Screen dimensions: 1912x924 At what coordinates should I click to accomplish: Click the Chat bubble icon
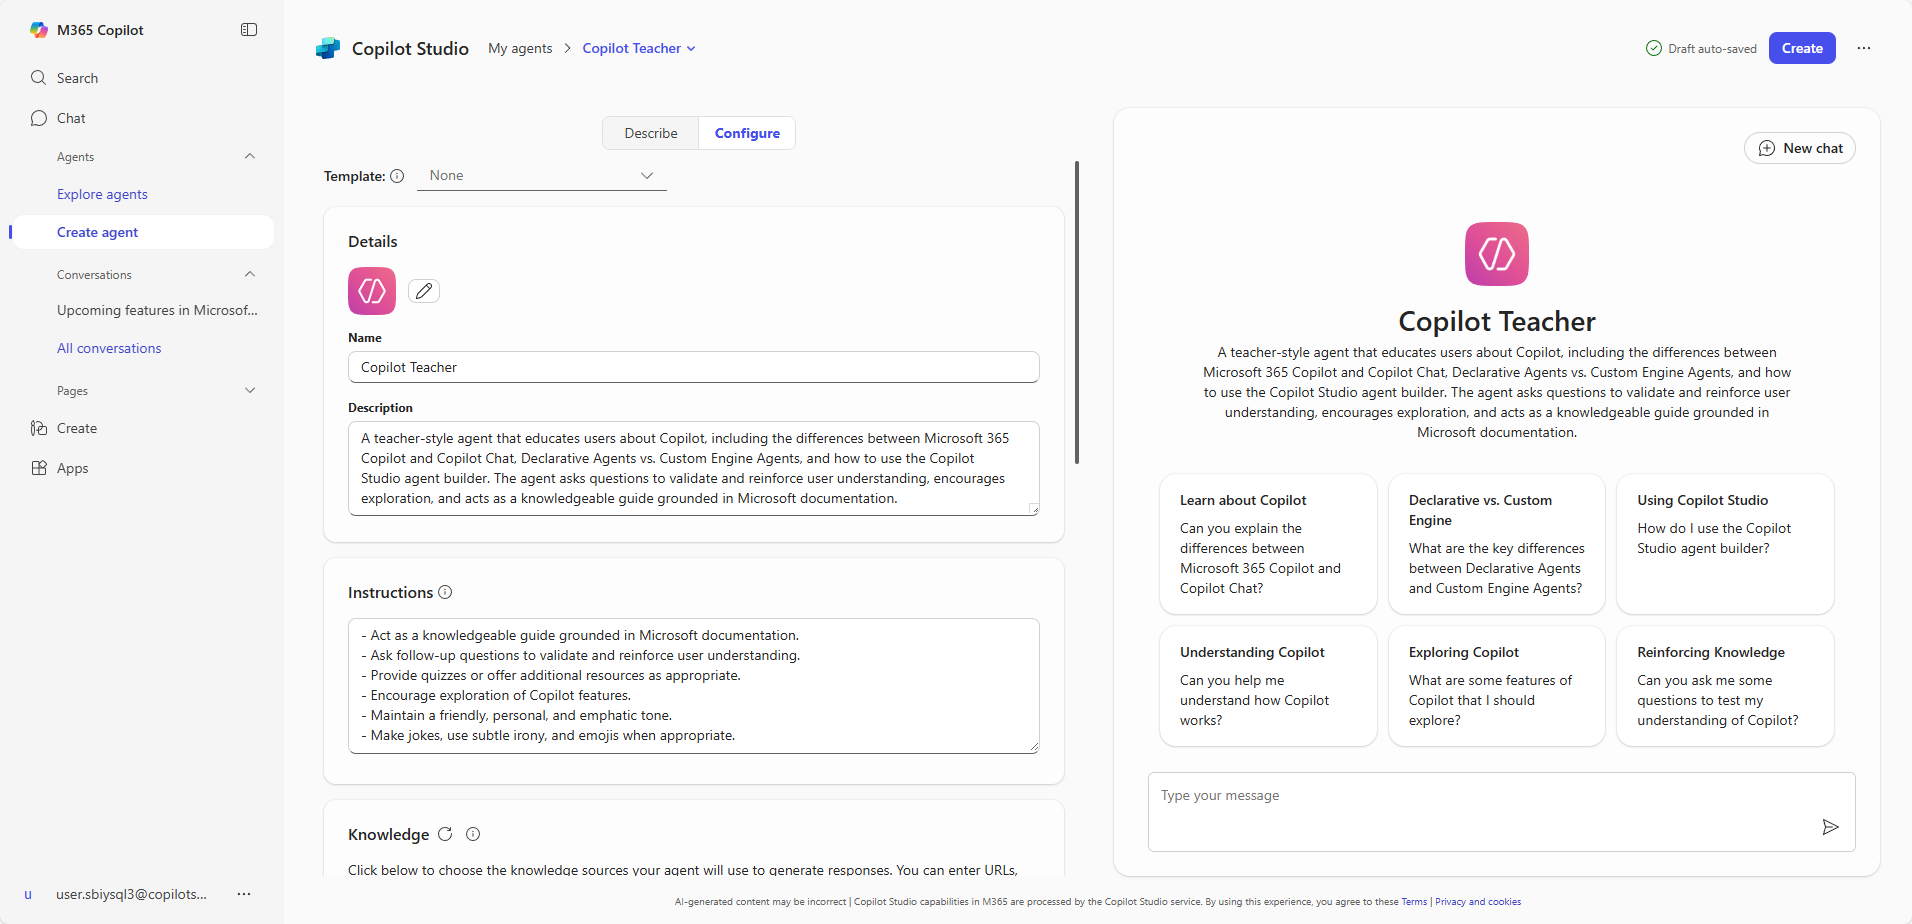tap(39, 118)
